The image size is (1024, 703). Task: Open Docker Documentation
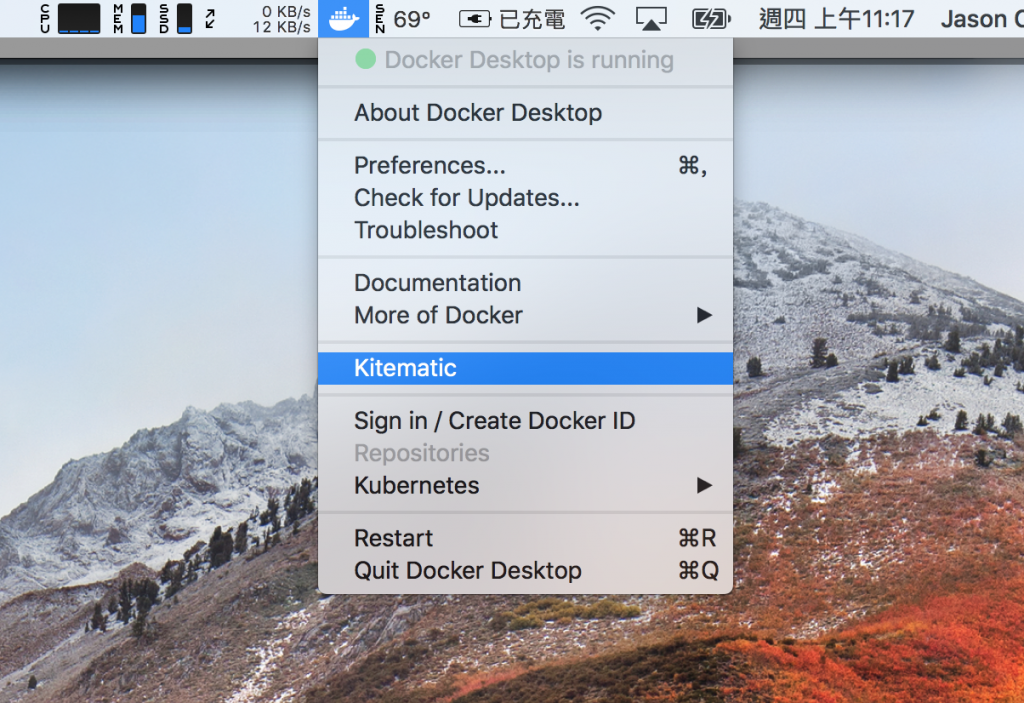coord(525,283)
